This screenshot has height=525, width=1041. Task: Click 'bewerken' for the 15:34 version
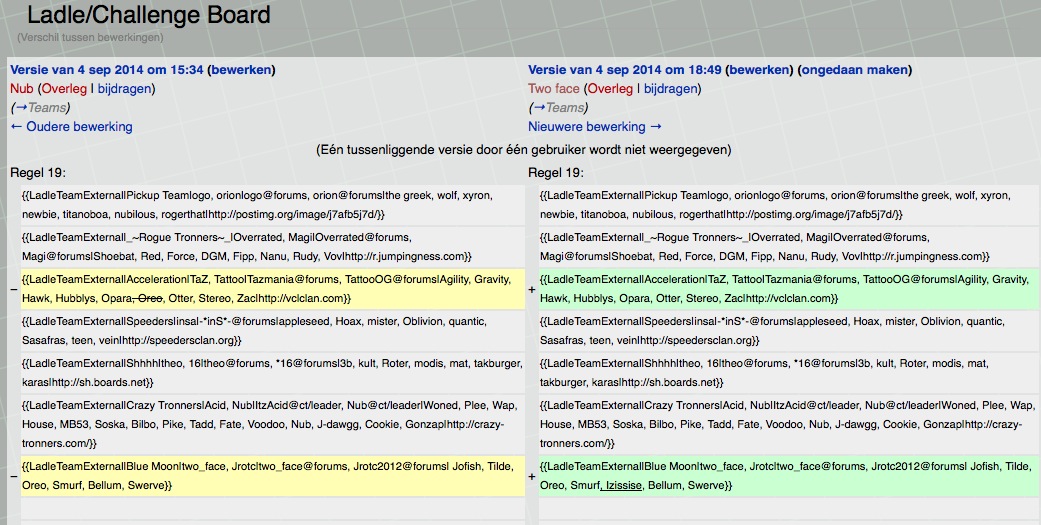pos(241,70)
